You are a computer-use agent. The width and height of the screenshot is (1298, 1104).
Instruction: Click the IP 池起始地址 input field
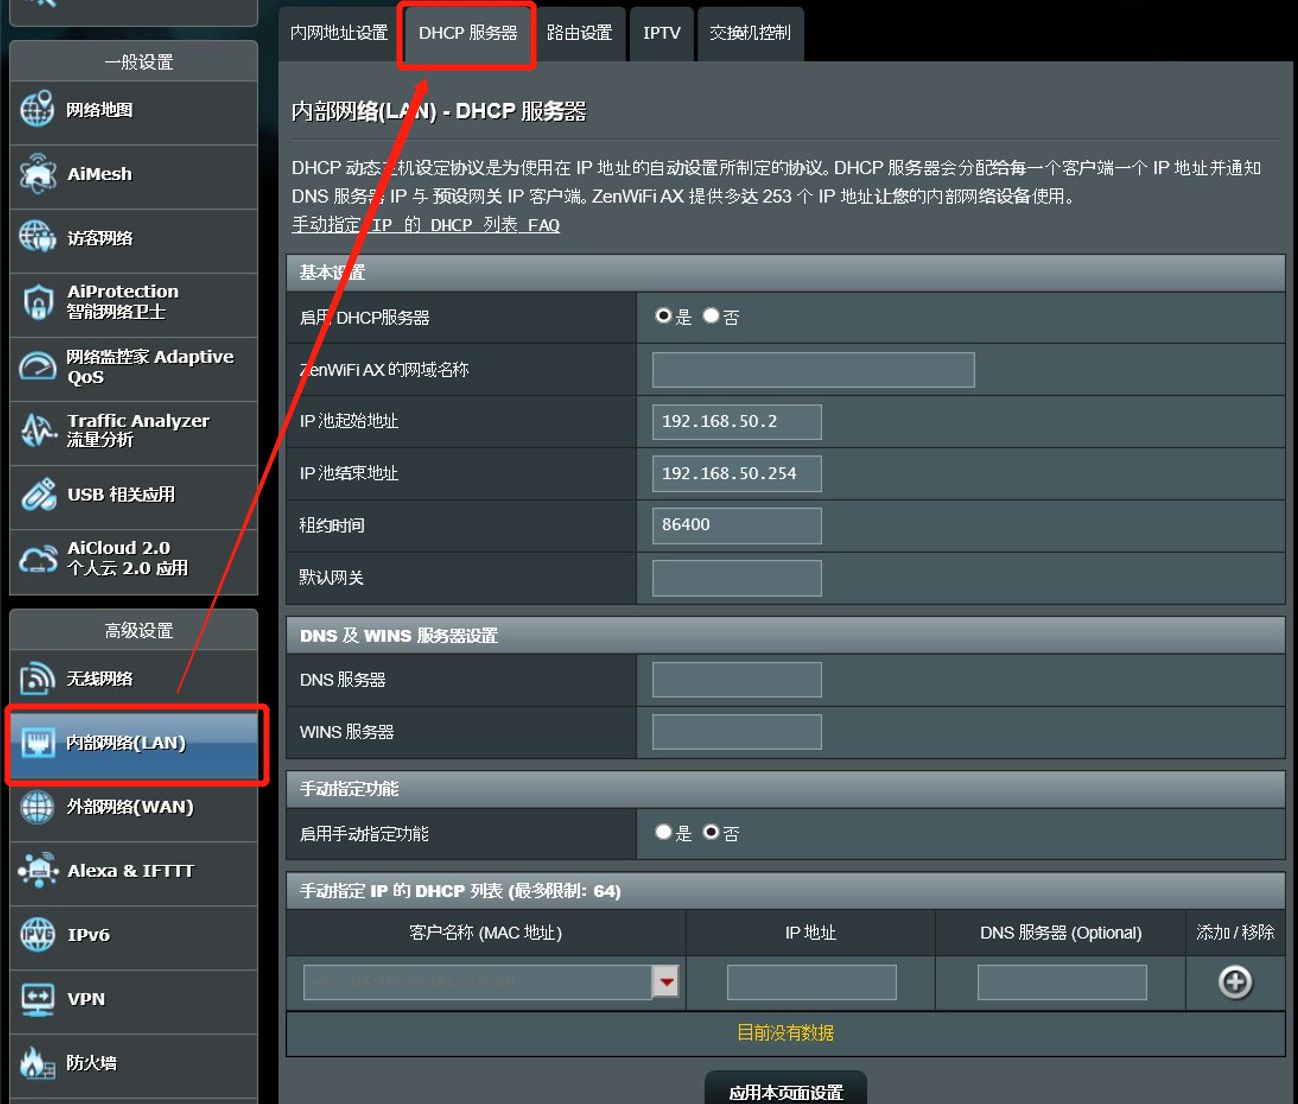(736, 422)
